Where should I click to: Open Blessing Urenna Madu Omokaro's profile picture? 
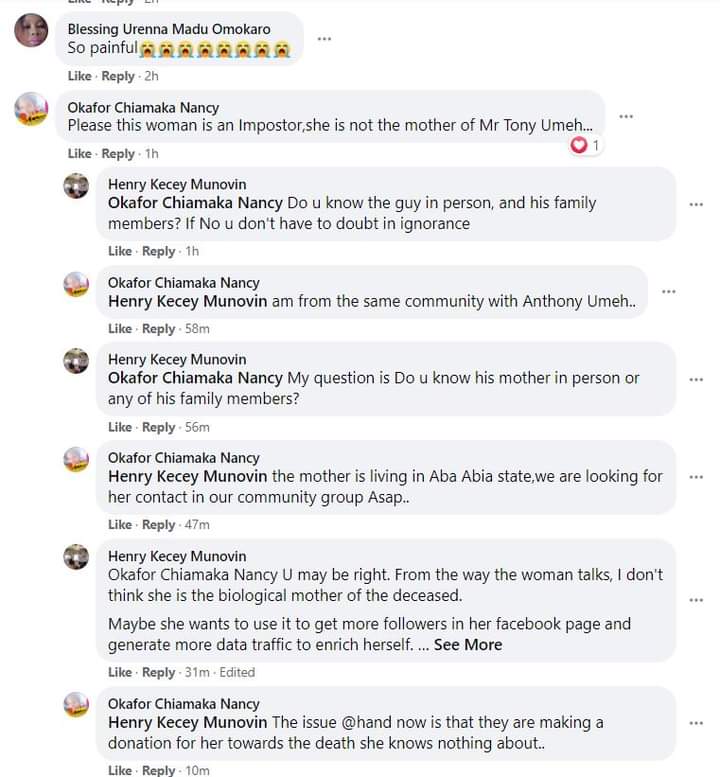tap(31, 32)
